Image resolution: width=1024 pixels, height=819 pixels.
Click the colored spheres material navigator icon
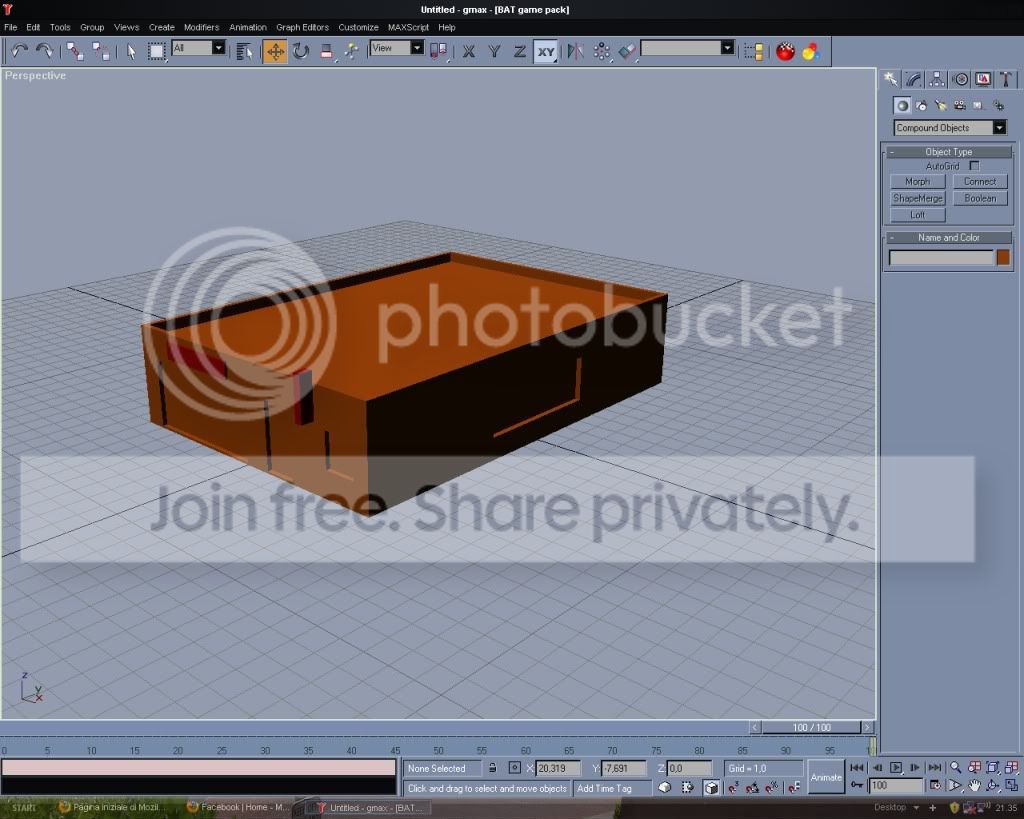coord(810,51)
